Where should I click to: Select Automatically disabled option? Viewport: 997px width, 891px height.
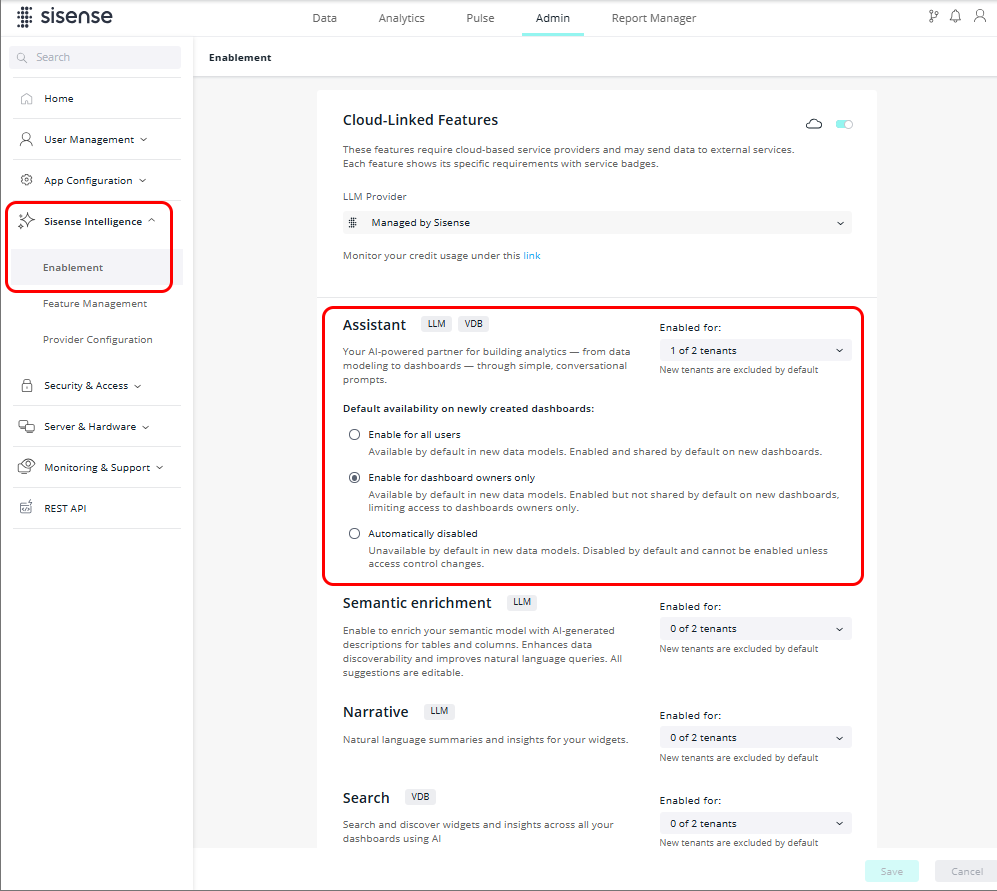[x=354, y=534]
